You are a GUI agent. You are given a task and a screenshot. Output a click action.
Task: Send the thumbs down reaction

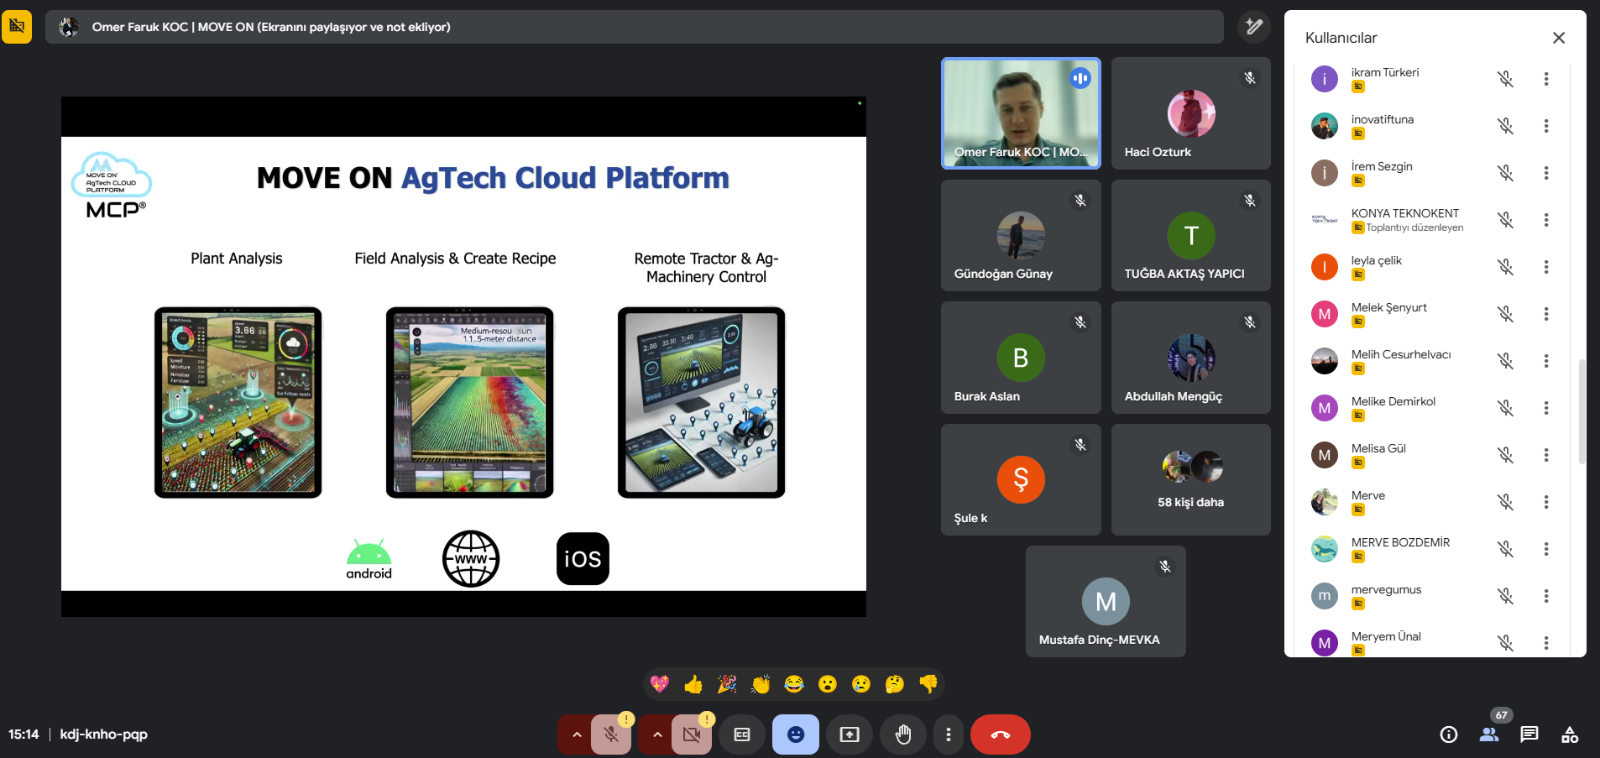pos(928,684)
